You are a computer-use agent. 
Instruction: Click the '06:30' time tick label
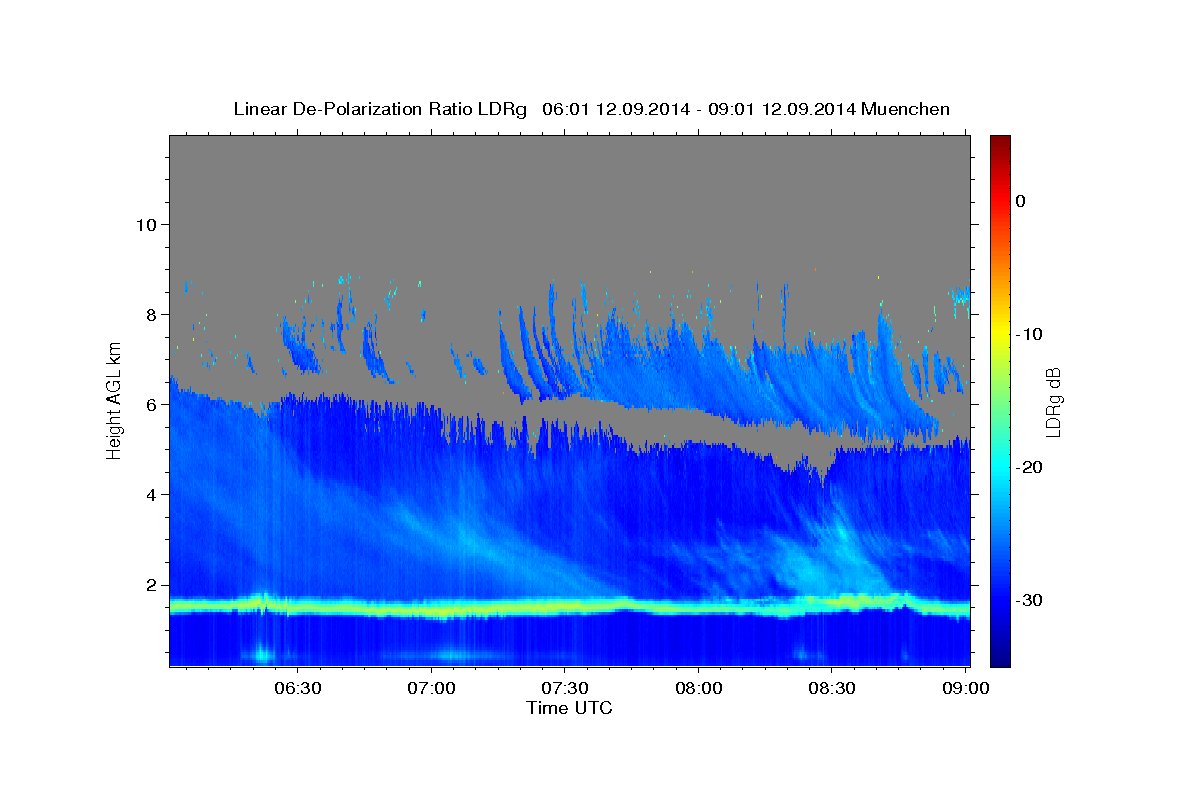pos(298,689)
